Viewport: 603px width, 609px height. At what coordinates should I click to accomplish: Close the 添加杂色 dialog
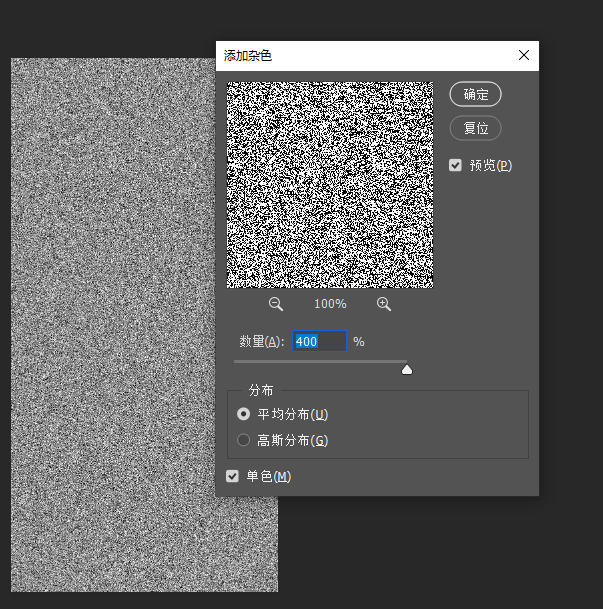[524, 55]
